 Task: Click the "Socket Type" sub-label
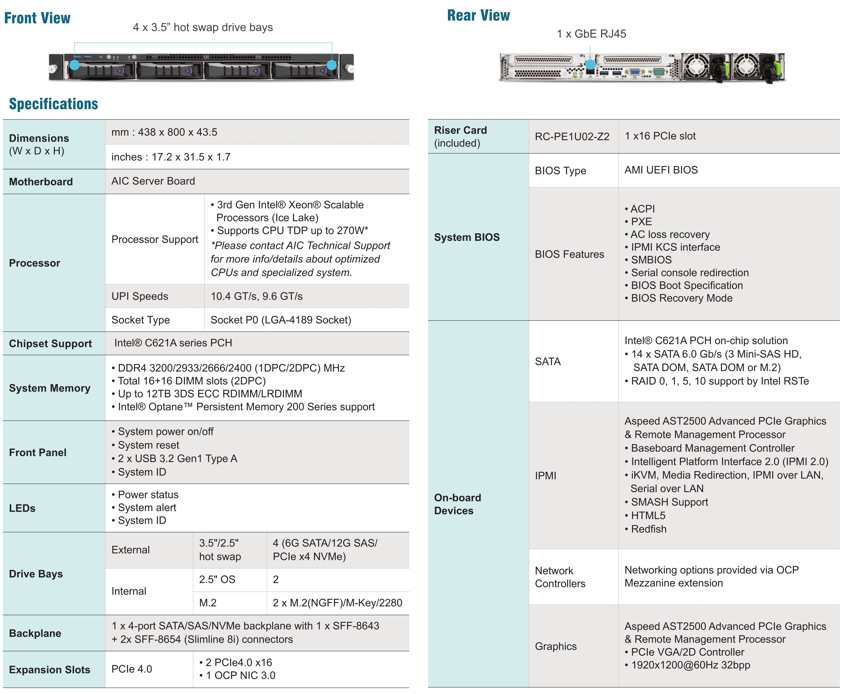pyautogui.click(x=140, y=320)
